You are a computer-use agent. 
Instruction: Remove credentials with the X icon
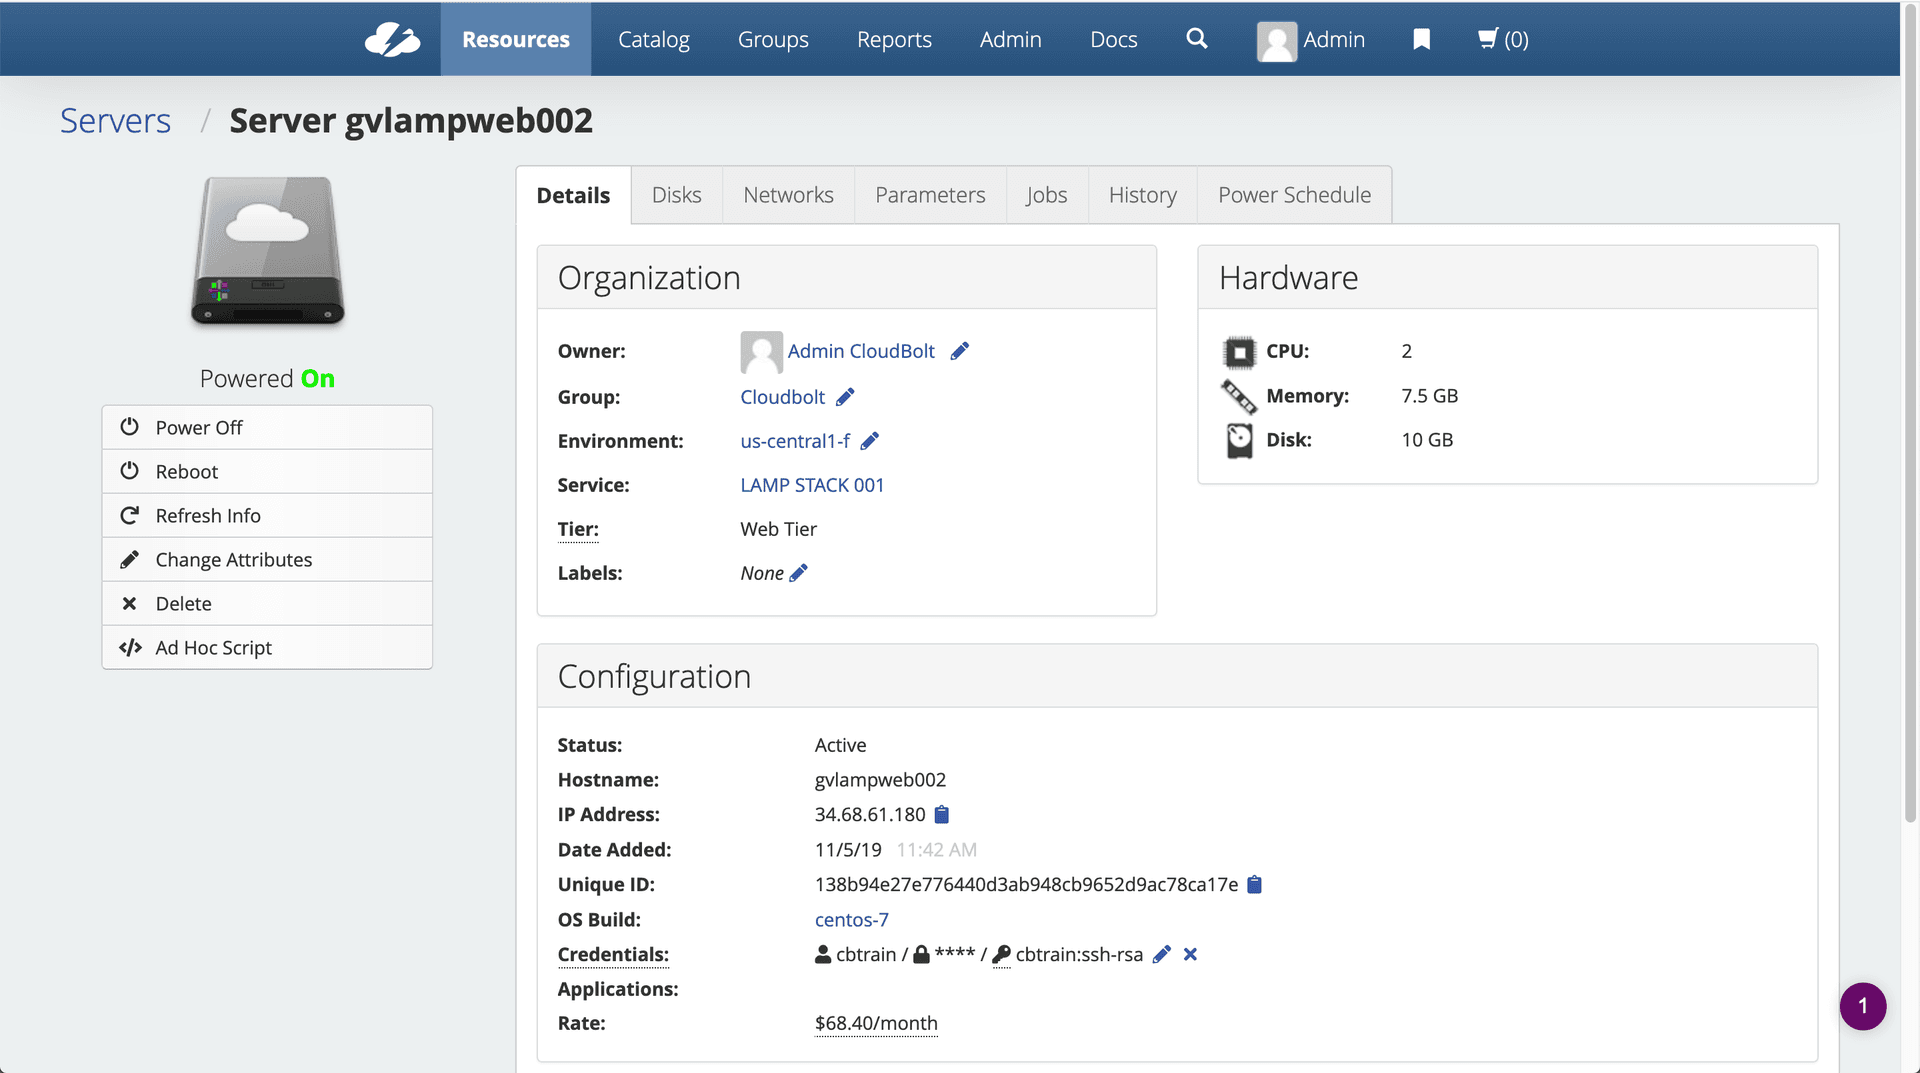(x=1190, y=955)
